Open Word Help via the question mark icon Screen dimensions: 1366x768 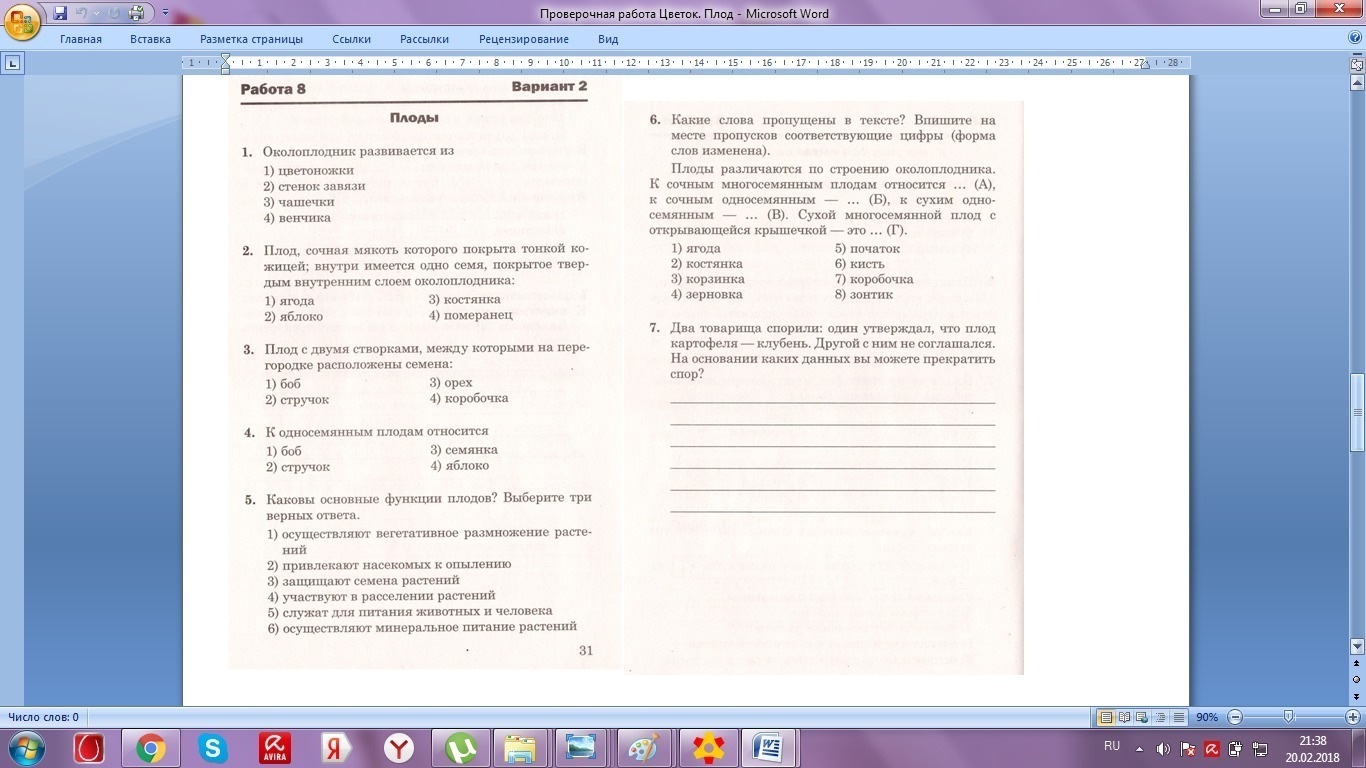pos(1355,39)
